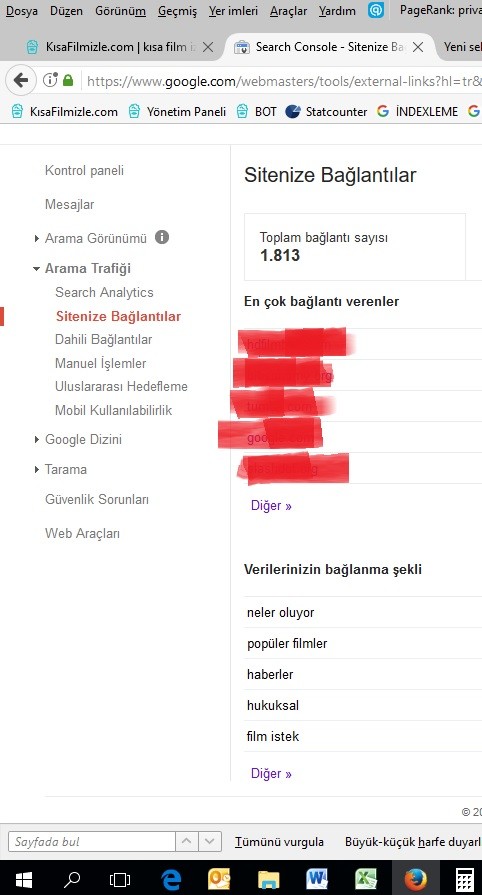
Task: Click the info icon beside Arama Görünümü
Action: tap(162, 237)
